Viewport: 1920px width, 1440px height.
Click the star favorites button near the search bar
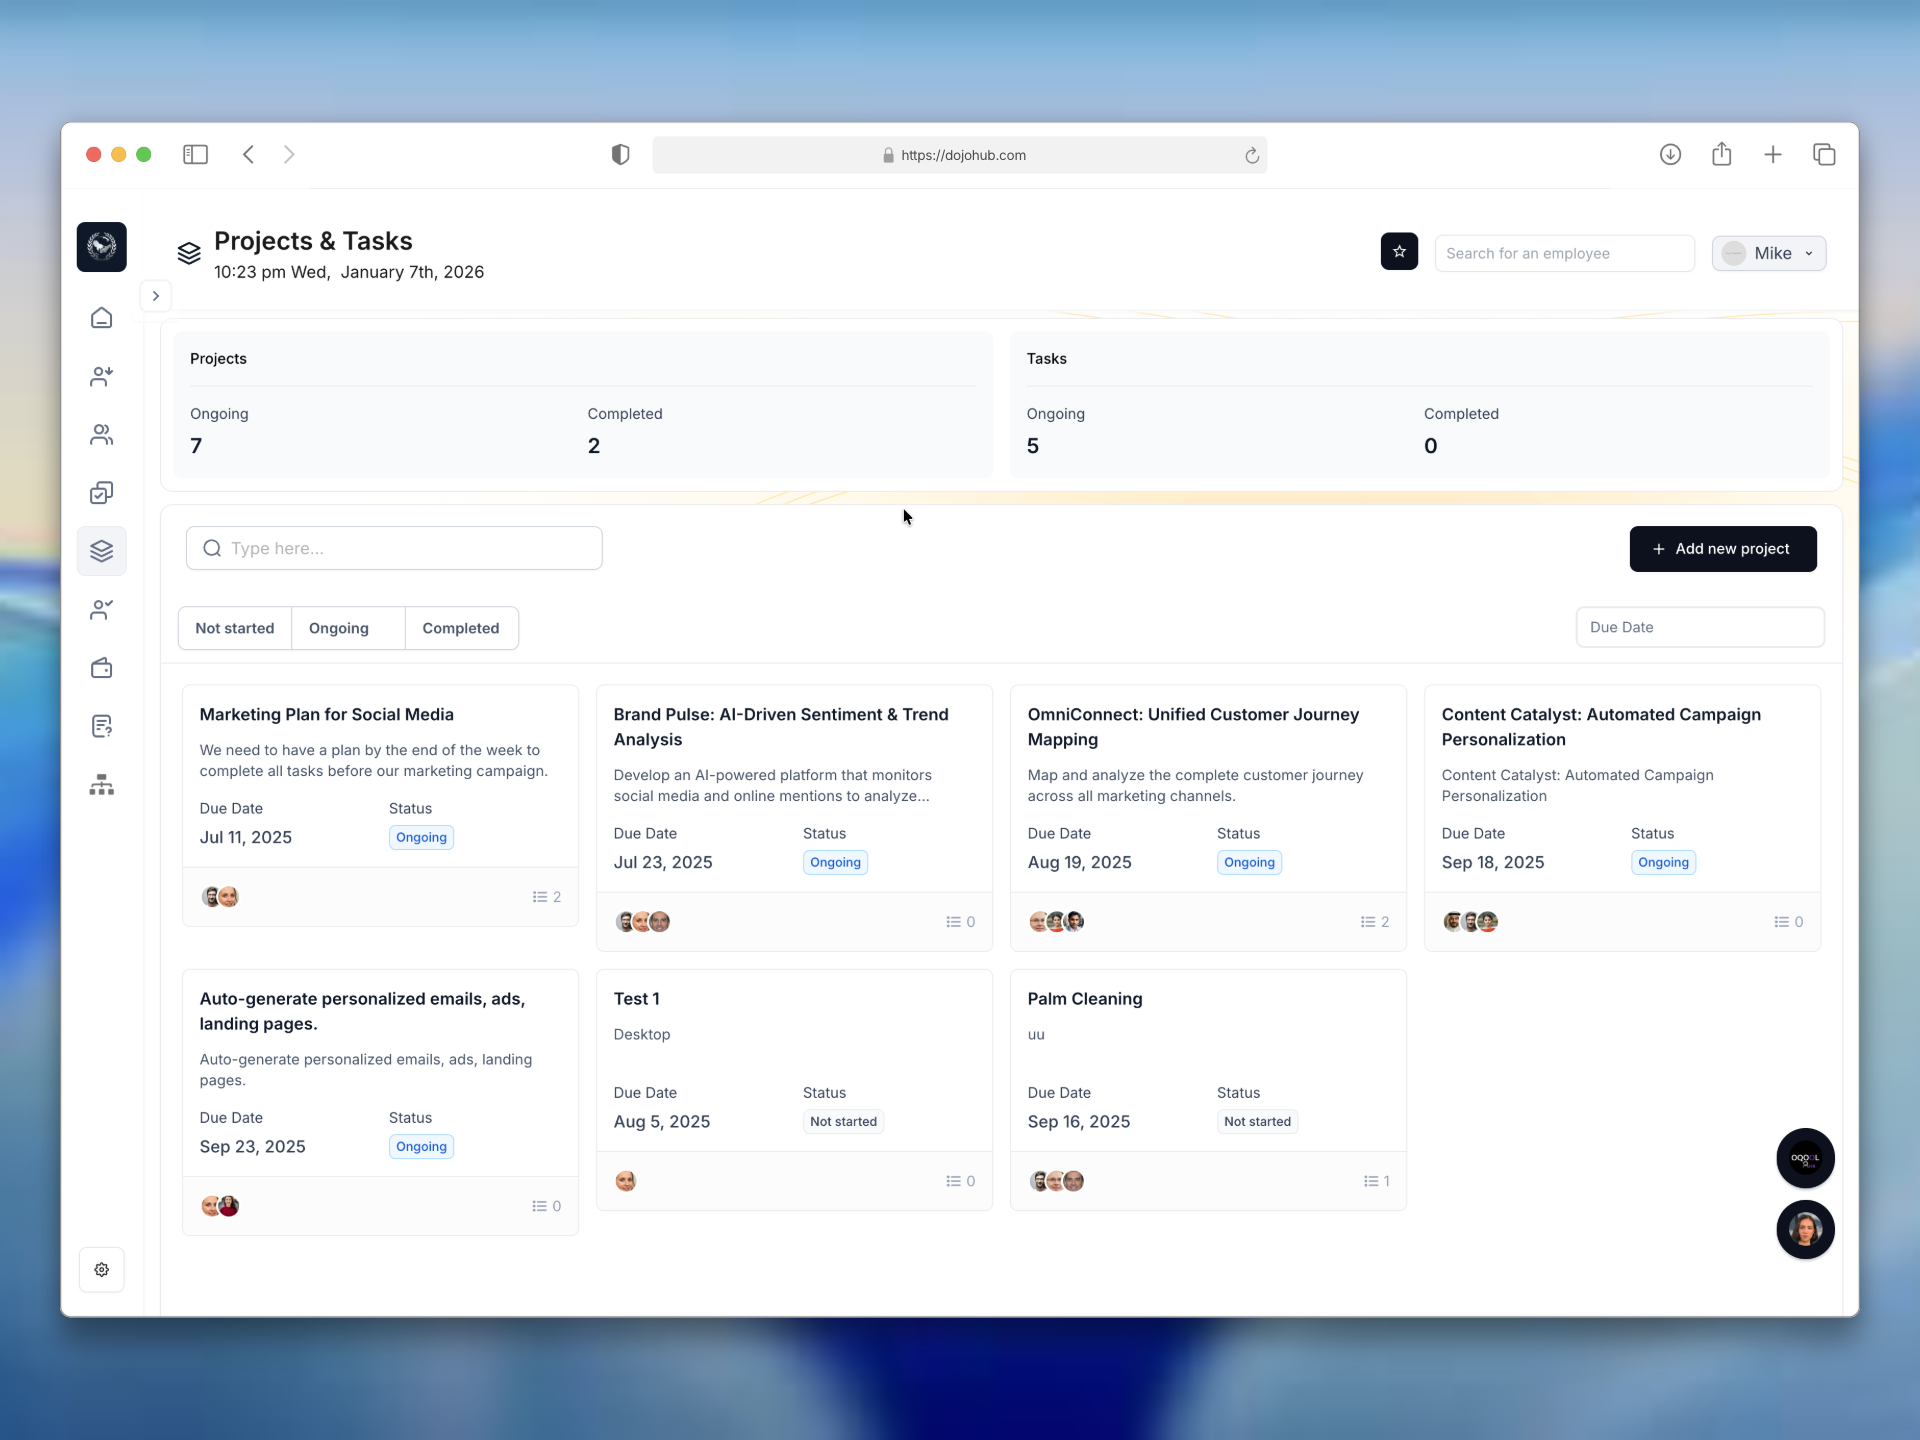tap(1398, 251)
